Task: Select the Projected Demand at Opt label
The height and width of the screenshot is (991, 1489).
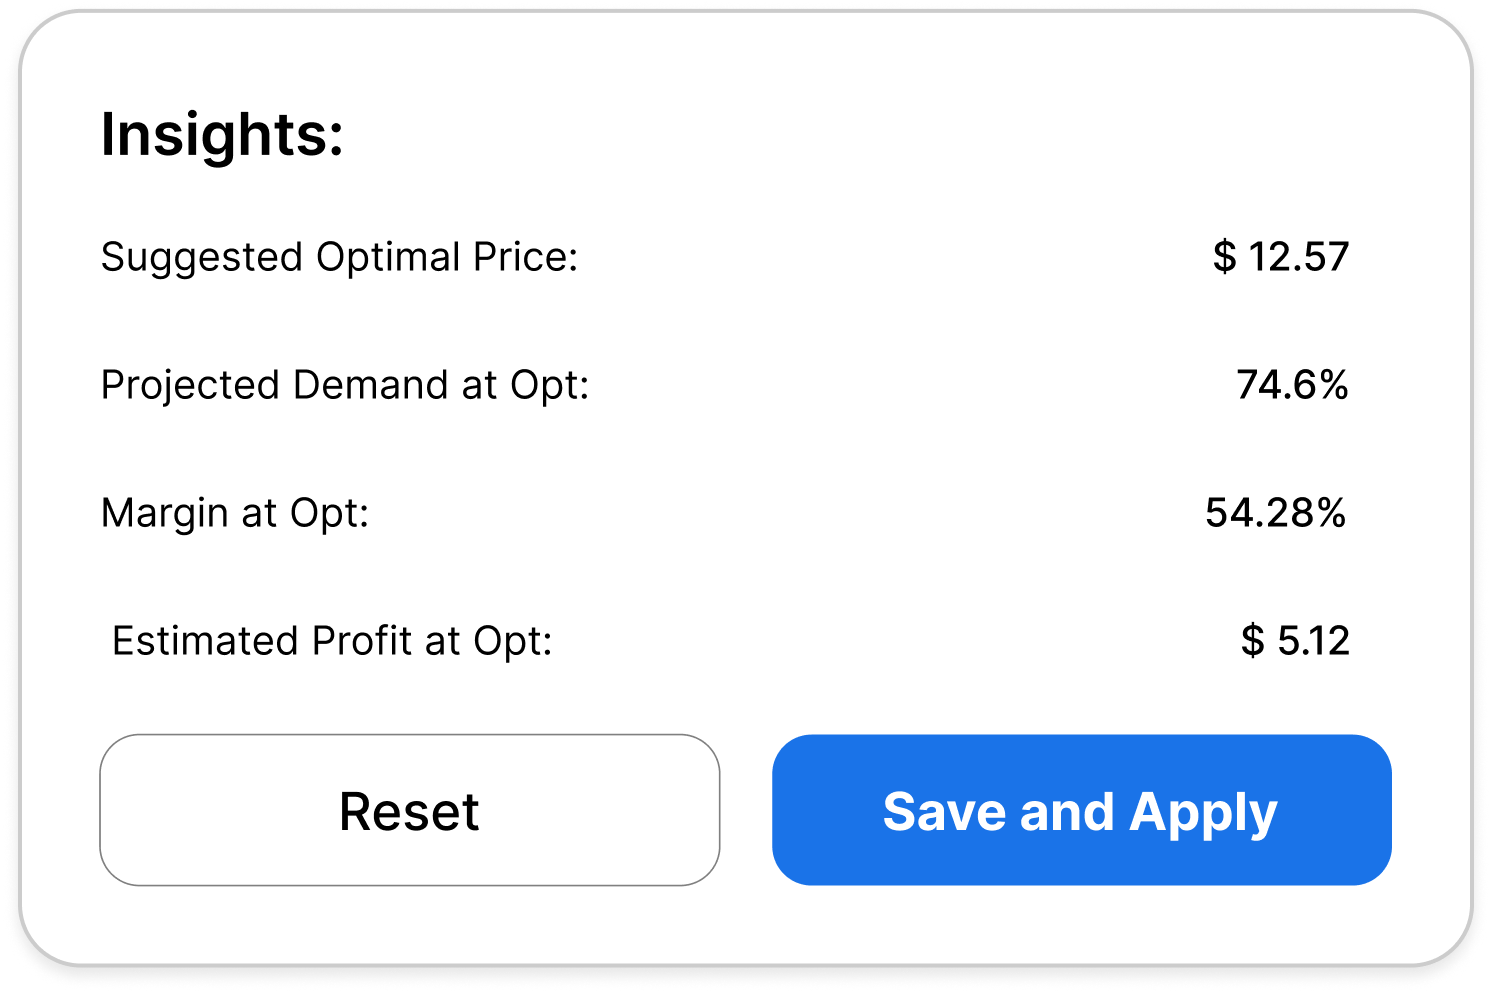Action: 345,385
